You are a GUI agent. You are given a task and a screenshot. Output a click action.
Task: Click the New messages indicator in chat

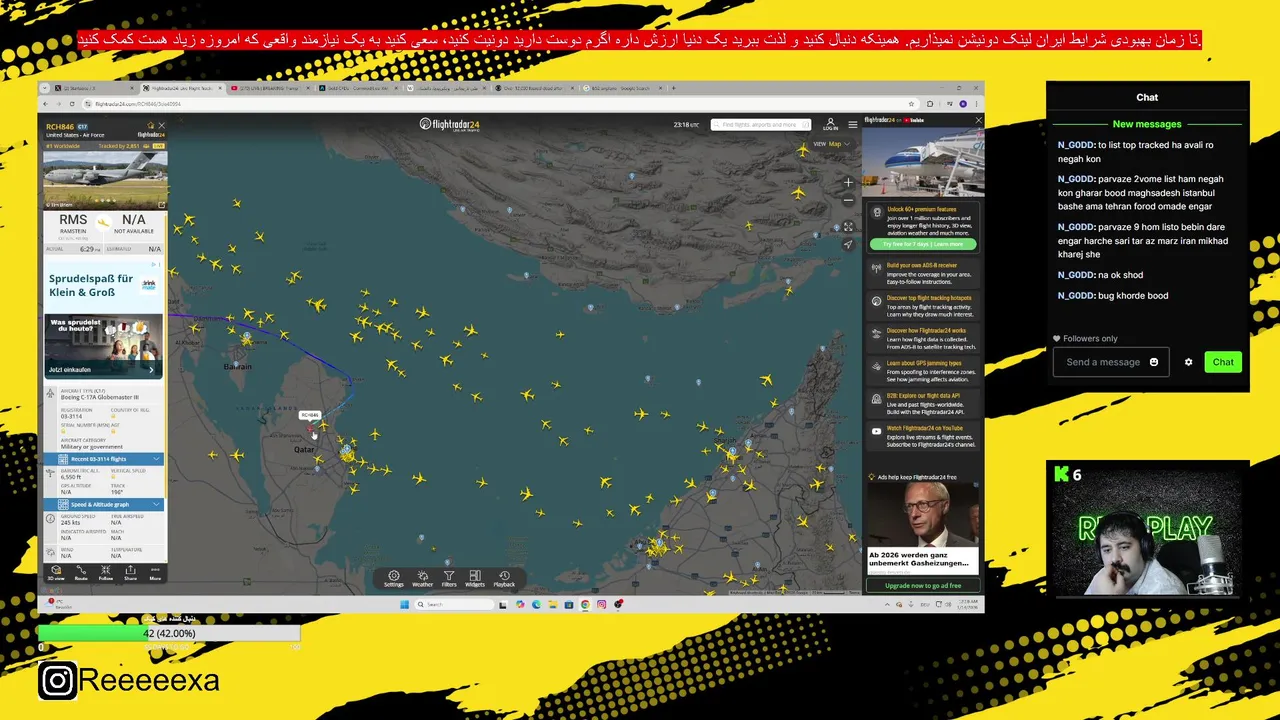(x=1147, y=124)
